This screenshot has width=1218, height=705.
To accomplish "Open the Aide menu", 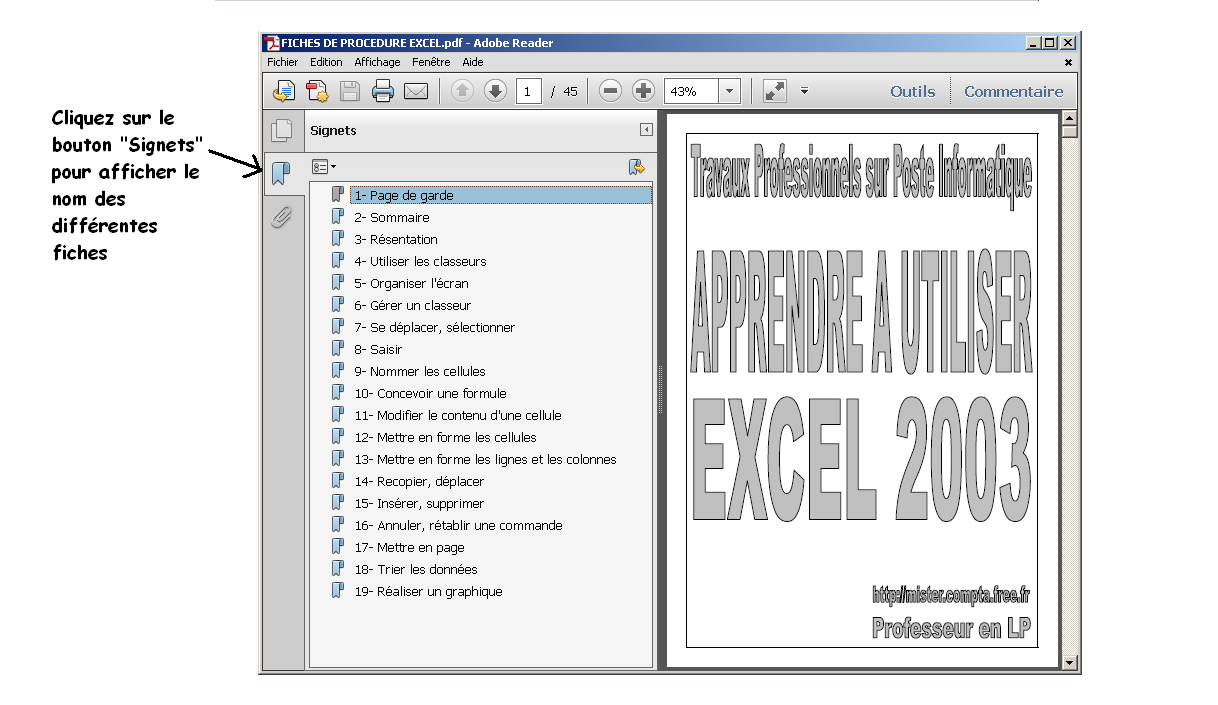I will coord(472,62).
